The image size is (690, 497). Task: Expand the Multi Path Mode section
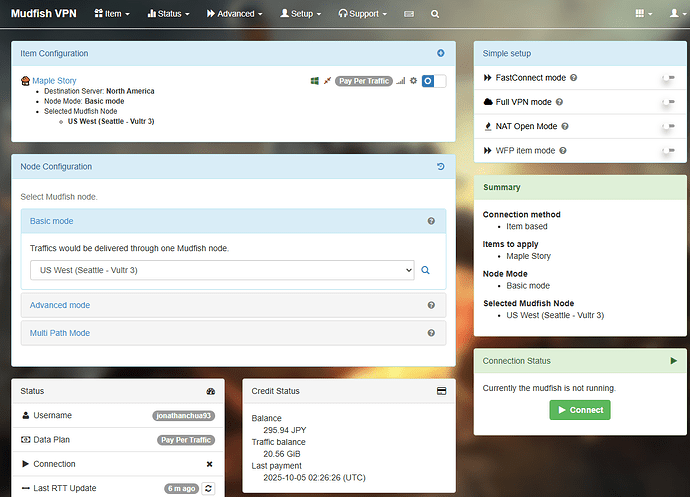tap(60, 333)
